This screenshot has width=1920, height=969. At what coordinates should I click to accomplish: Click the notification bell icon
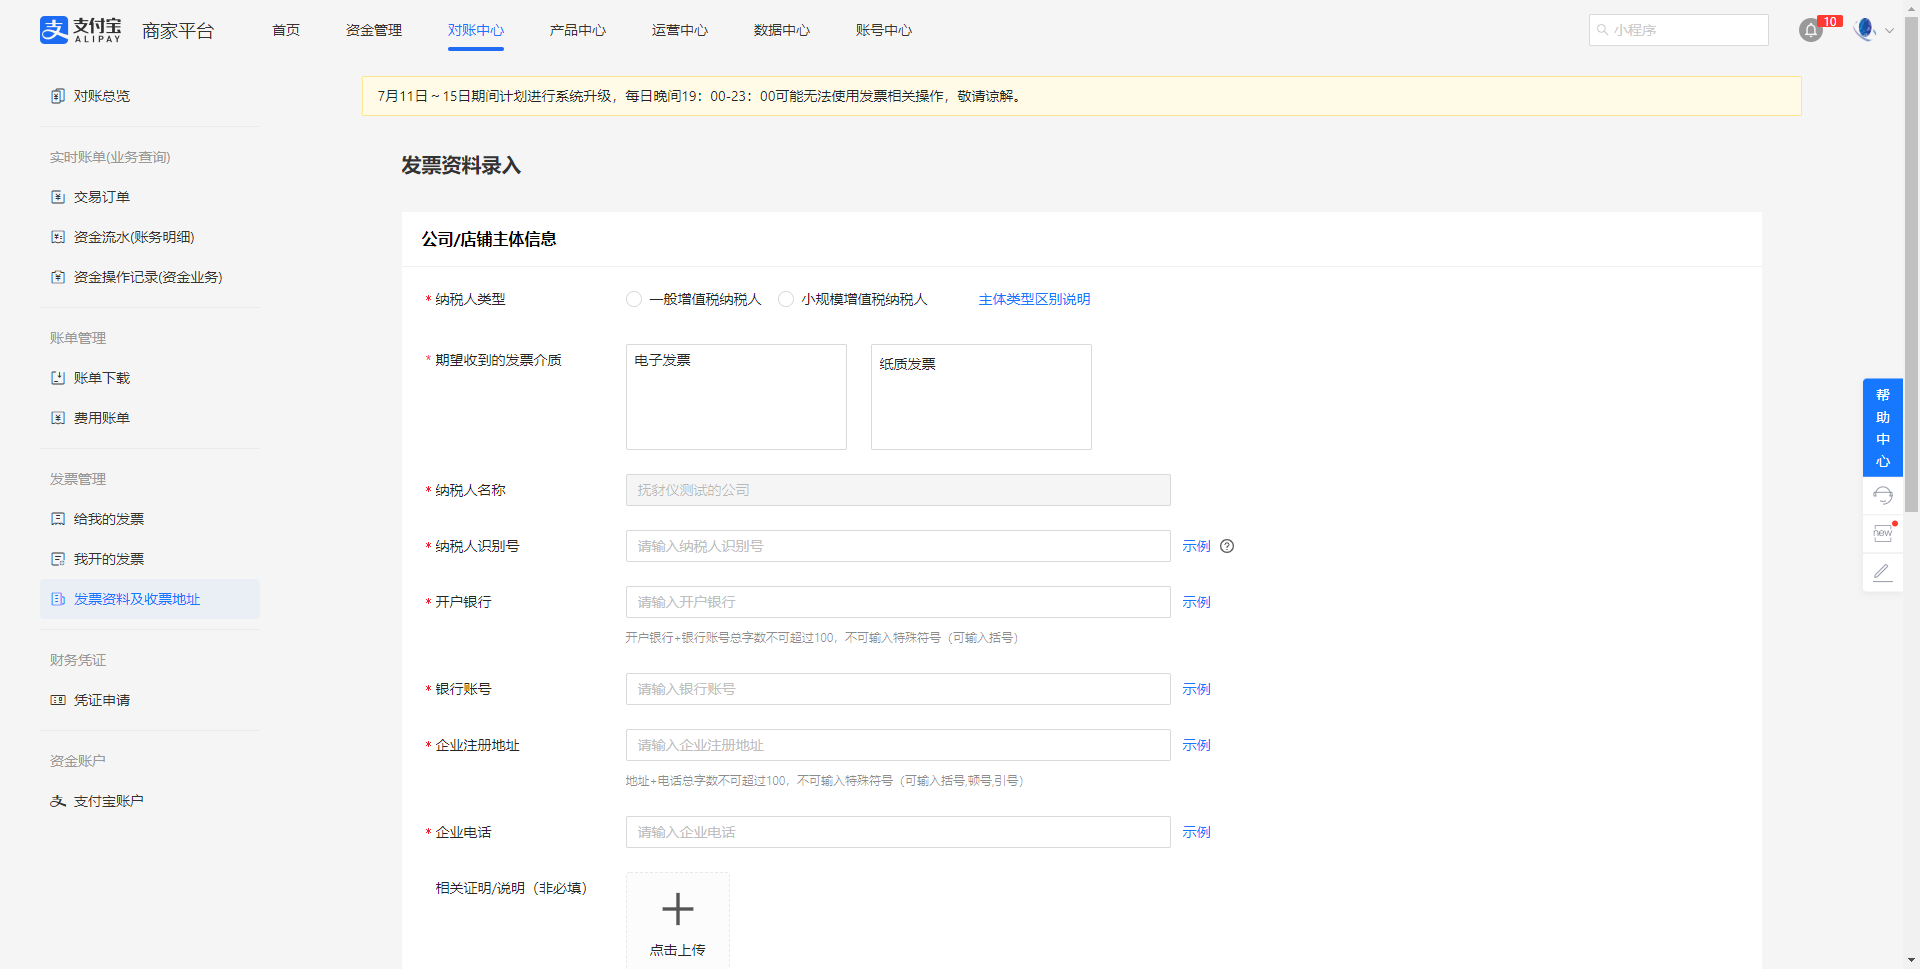[1810, 31]
